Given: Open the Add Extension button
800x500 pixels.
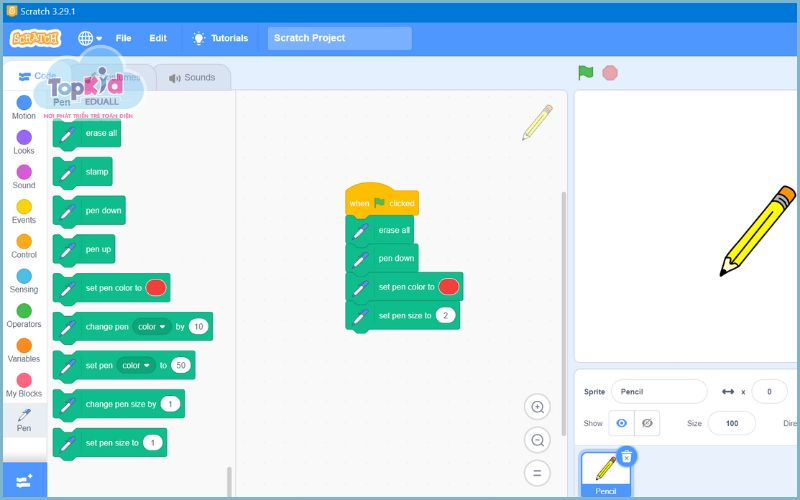Looking at the screenshot, I should (24, 481).
